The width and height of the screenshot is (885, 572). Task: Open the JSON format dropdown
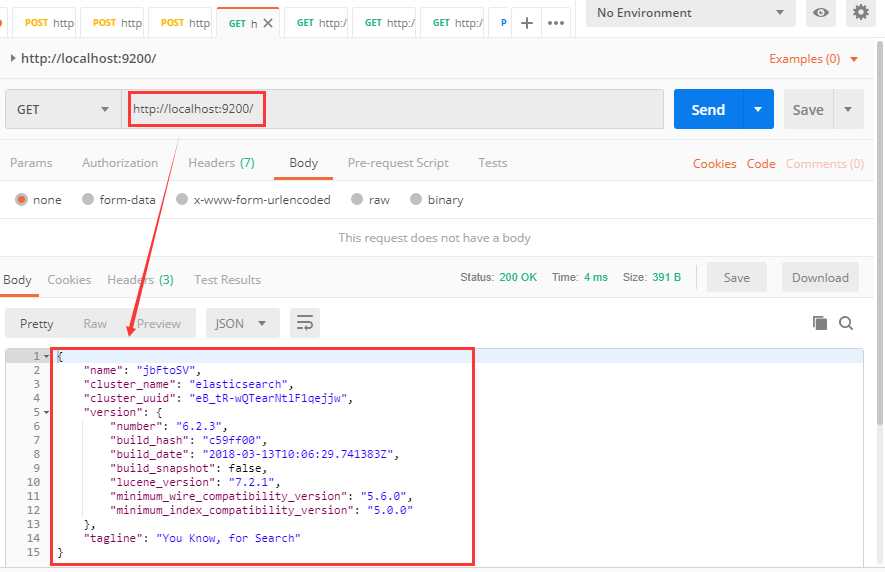pyautogui.click(x=242, y=323)
